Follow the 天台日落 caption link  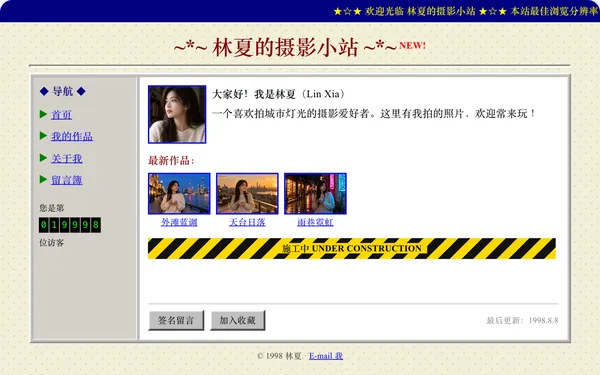pos(247,222)
